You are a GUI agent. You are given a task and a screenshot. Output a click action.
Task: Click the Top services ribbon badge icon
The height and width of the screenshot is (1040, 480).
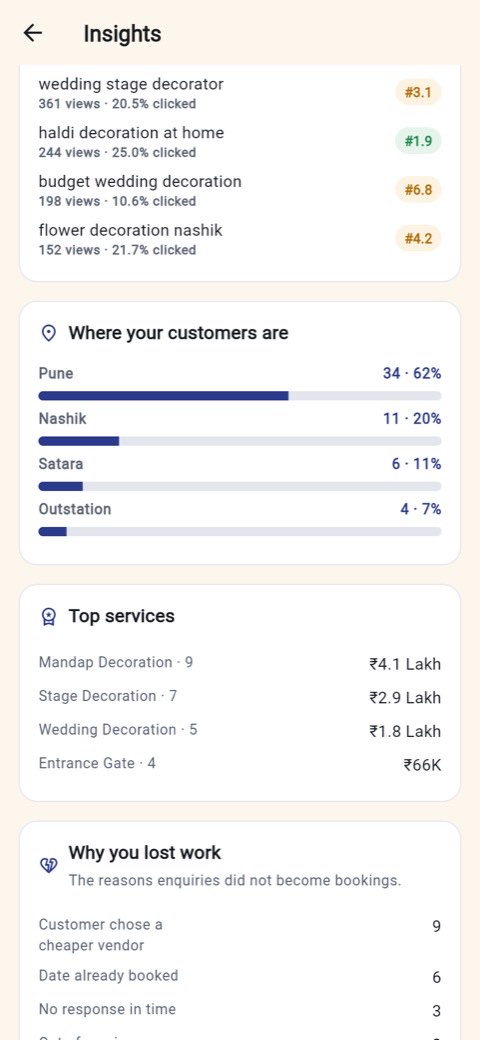(48, 617)
